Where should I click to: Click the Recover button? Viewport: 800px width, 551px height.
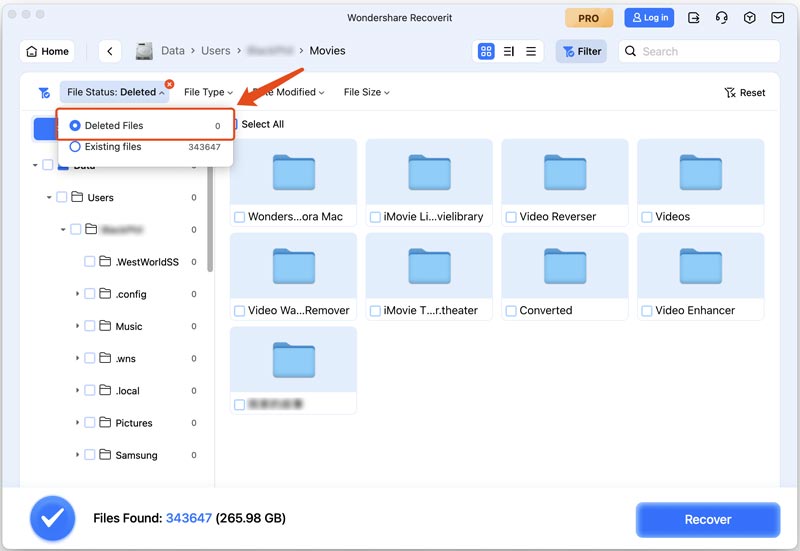[708, 519]
